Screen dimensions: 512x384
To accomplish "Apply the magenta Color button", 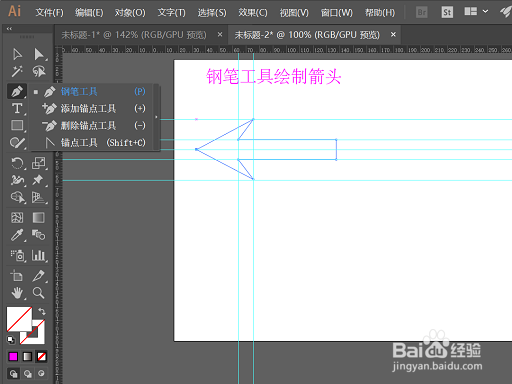I will click(13, 357).
